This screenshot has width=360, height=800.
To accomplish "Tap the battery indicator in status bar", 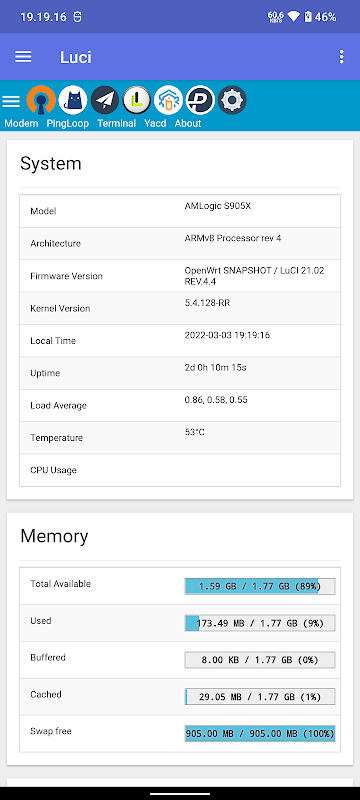I will (x=307, y=17).
